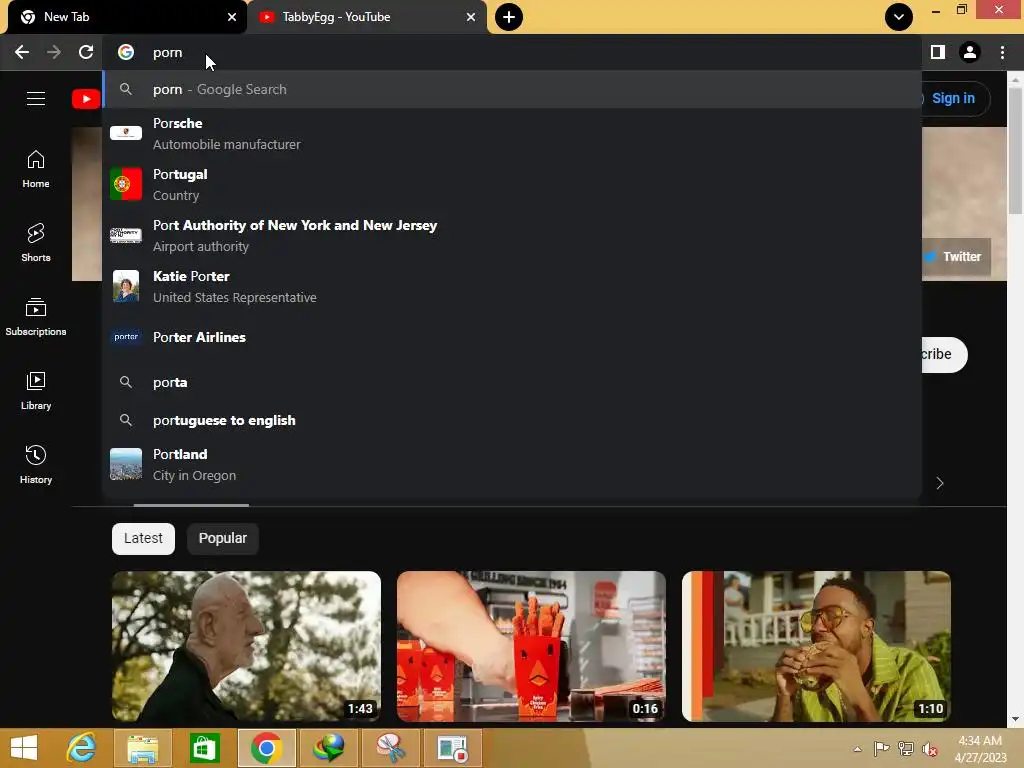Open the Action Center flag icon
1024x768 pixels.
(x=881, y=749)
